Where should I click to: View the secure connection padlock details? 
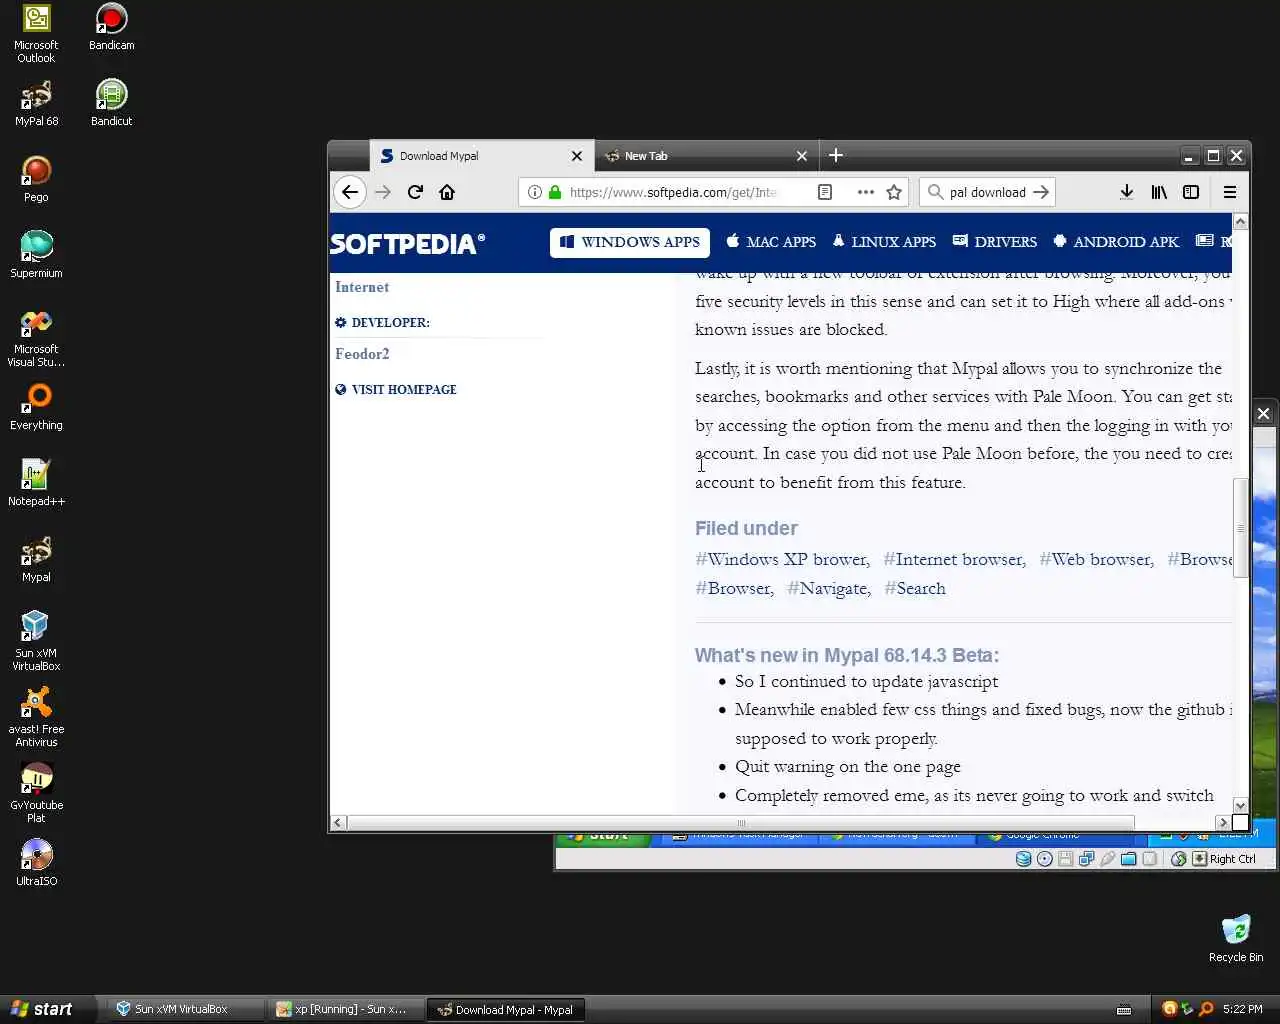point(555,192)
